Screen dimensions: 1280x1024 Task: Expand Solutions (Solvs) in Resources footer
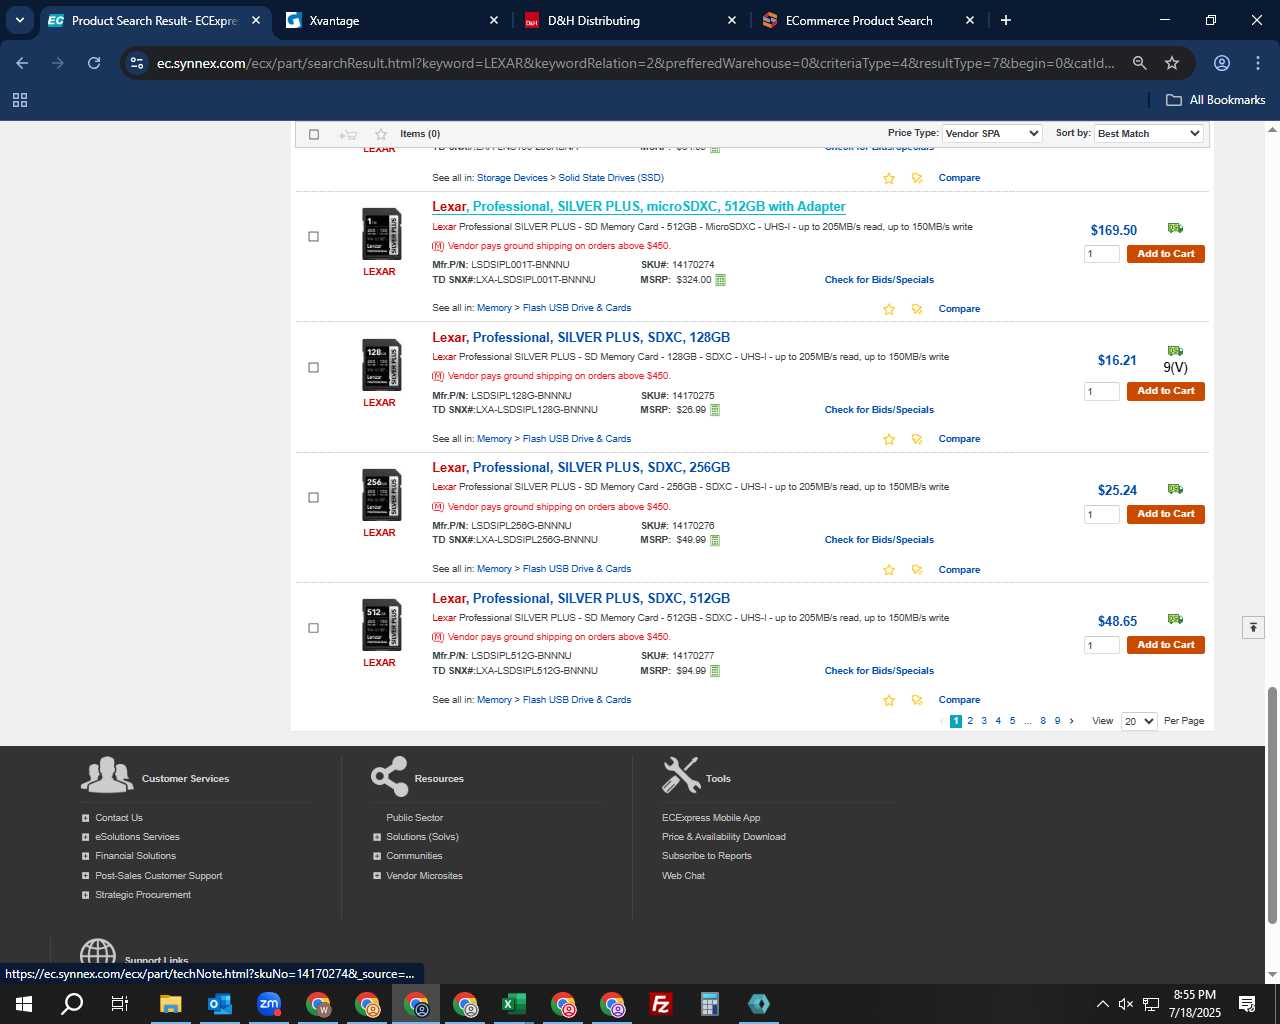377,837
